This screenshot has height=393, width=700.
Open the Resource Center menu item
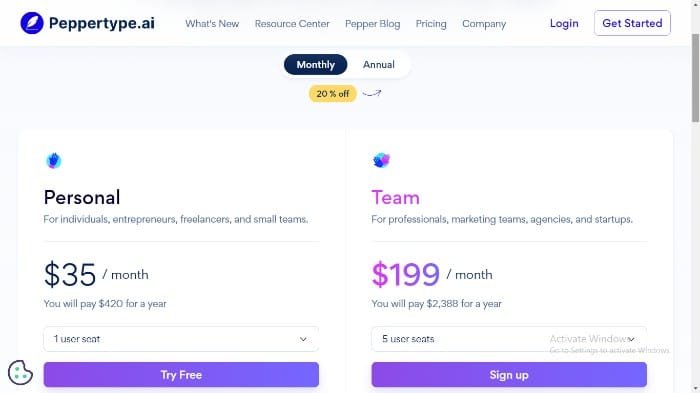point(292,24)
